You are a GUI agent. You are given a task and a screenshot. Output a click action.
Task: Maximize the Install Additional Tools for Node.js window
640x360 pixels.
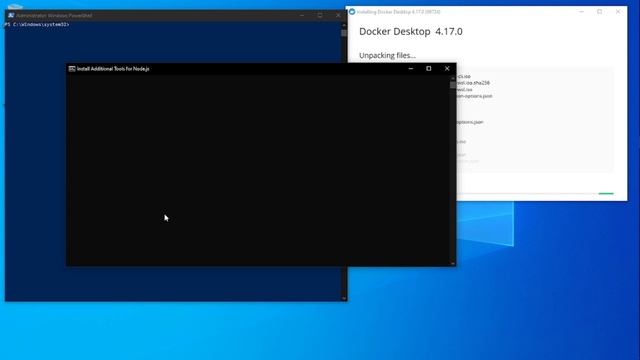pos(429,69)
